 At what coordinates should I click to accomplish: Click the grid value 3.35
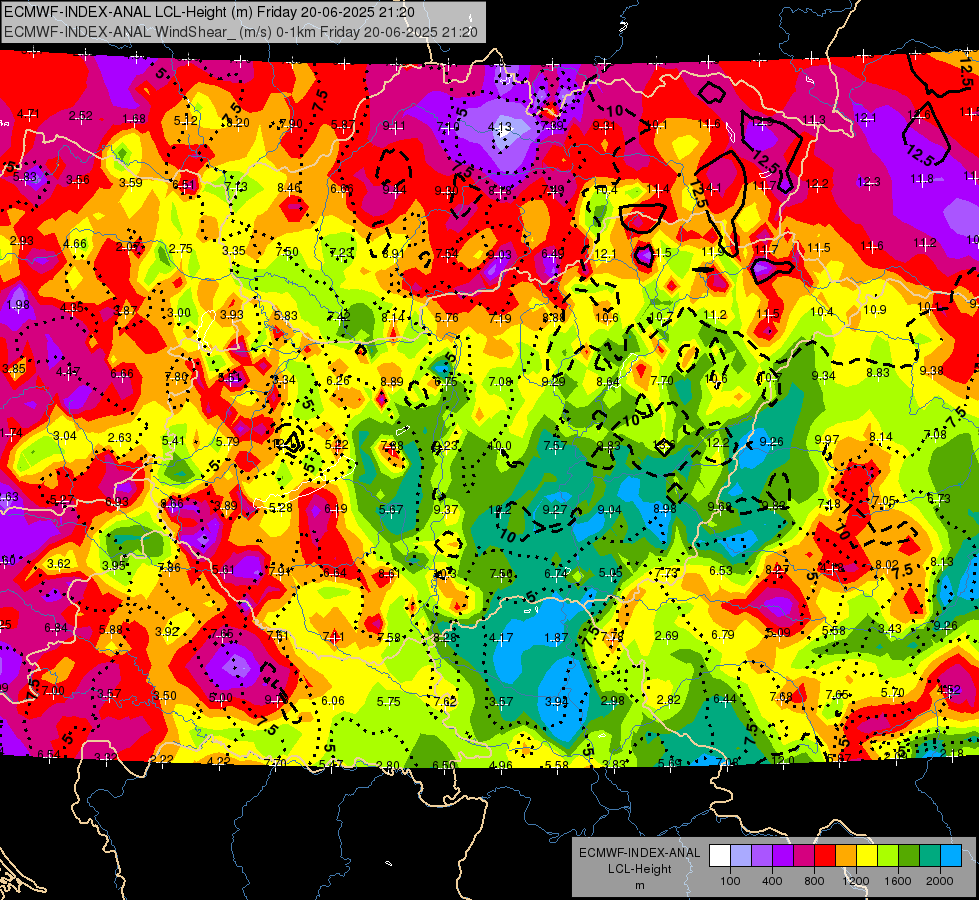click(x=234, y=250)
